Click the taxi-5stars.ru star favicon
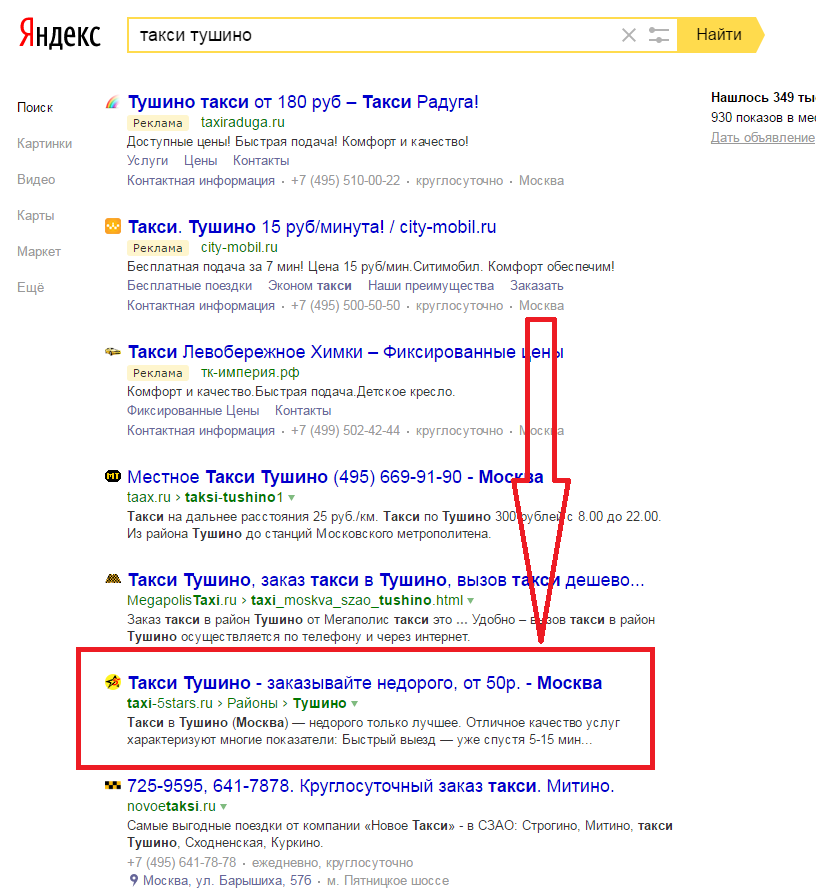 tap(113, 682)
